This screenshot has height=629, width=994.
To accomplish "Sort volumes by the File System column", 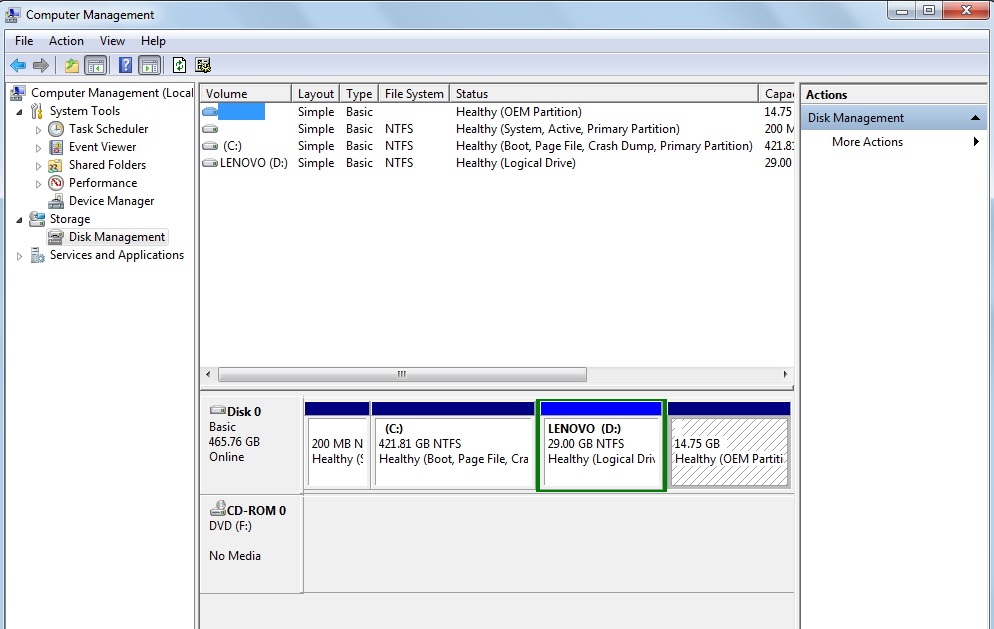I will click(413, 94).
